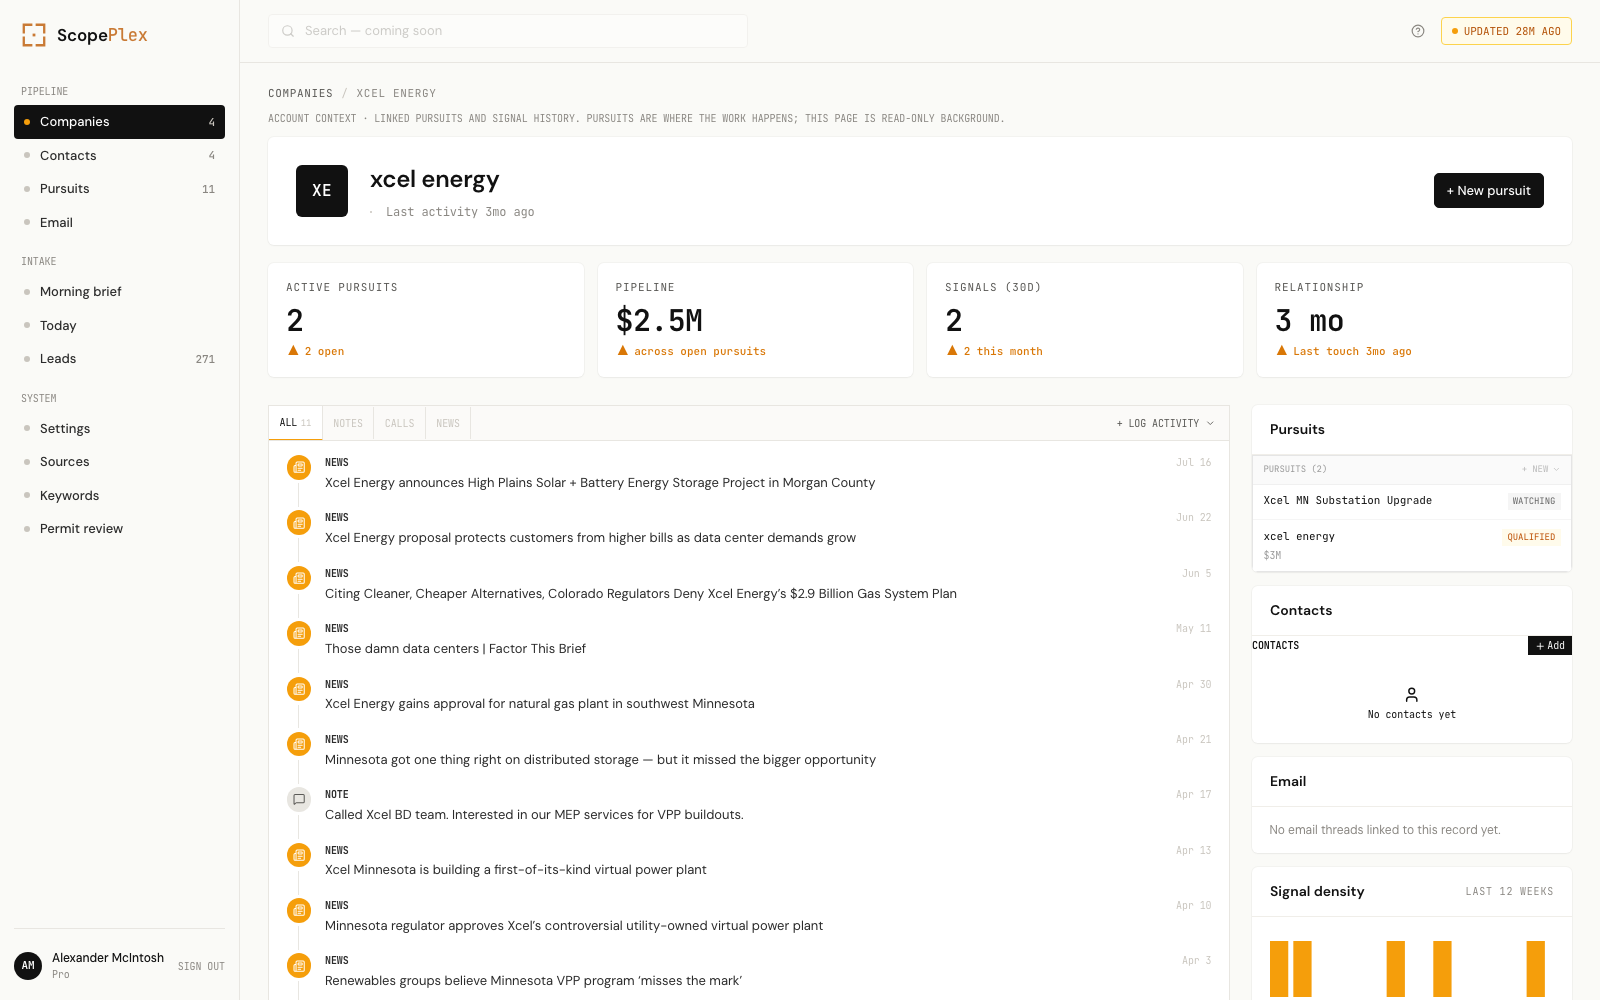Open Email in the sidebar
1600x1000 pixels.
(119, 223)
